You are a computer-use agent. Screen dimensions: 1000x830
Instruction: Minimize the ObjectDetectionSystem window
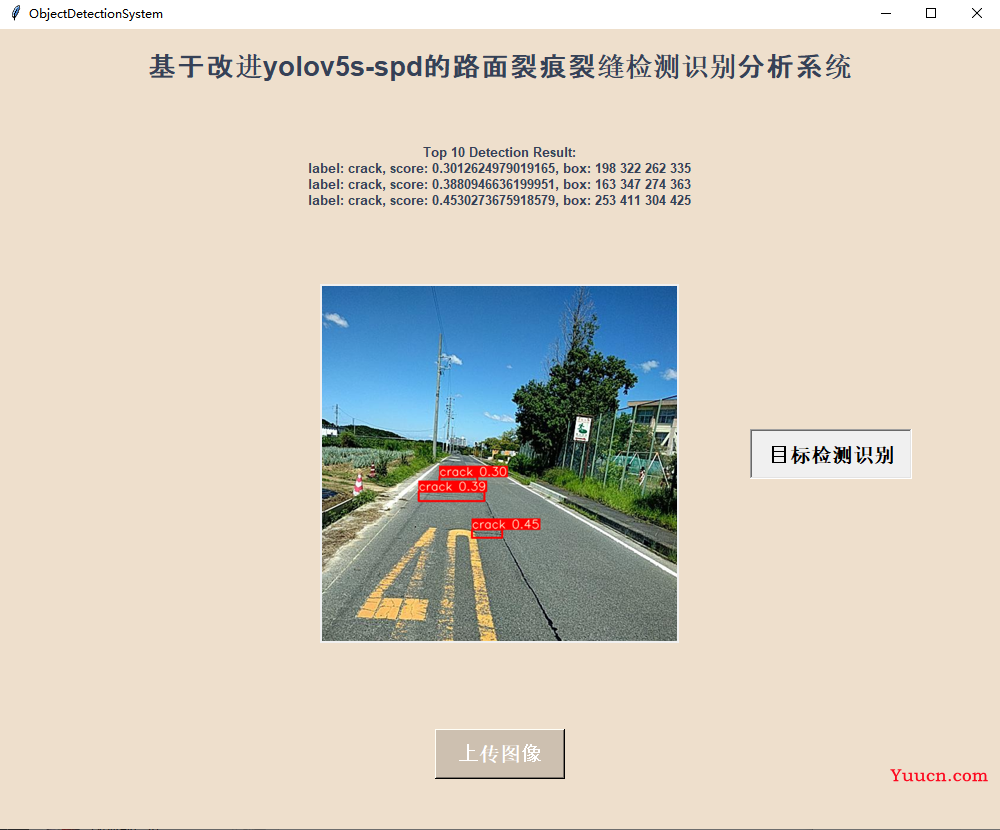pos(886,13)
